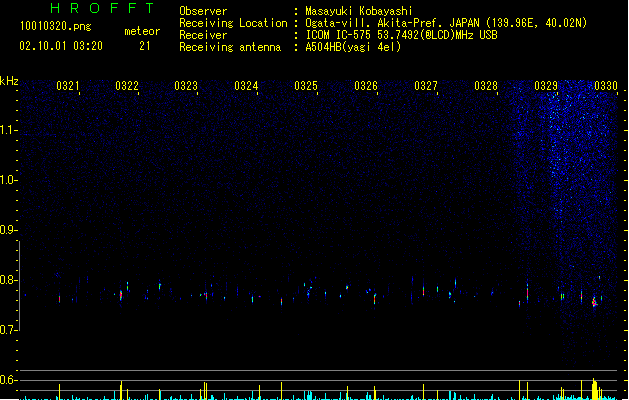The image size is (629, 400).
Task: Click time marker 0325
Action: tap(306, 86)
